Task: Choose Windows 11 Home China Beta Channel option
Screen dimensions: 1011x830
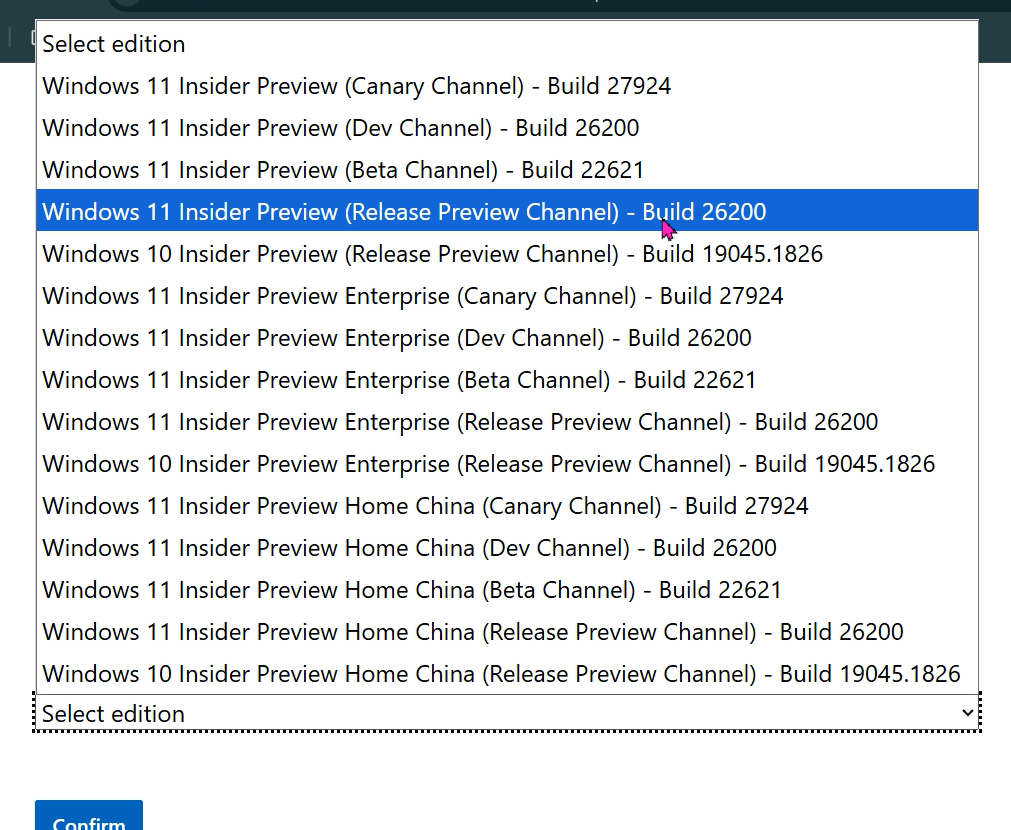Action: pyautogui.click(x=411, y=590)
